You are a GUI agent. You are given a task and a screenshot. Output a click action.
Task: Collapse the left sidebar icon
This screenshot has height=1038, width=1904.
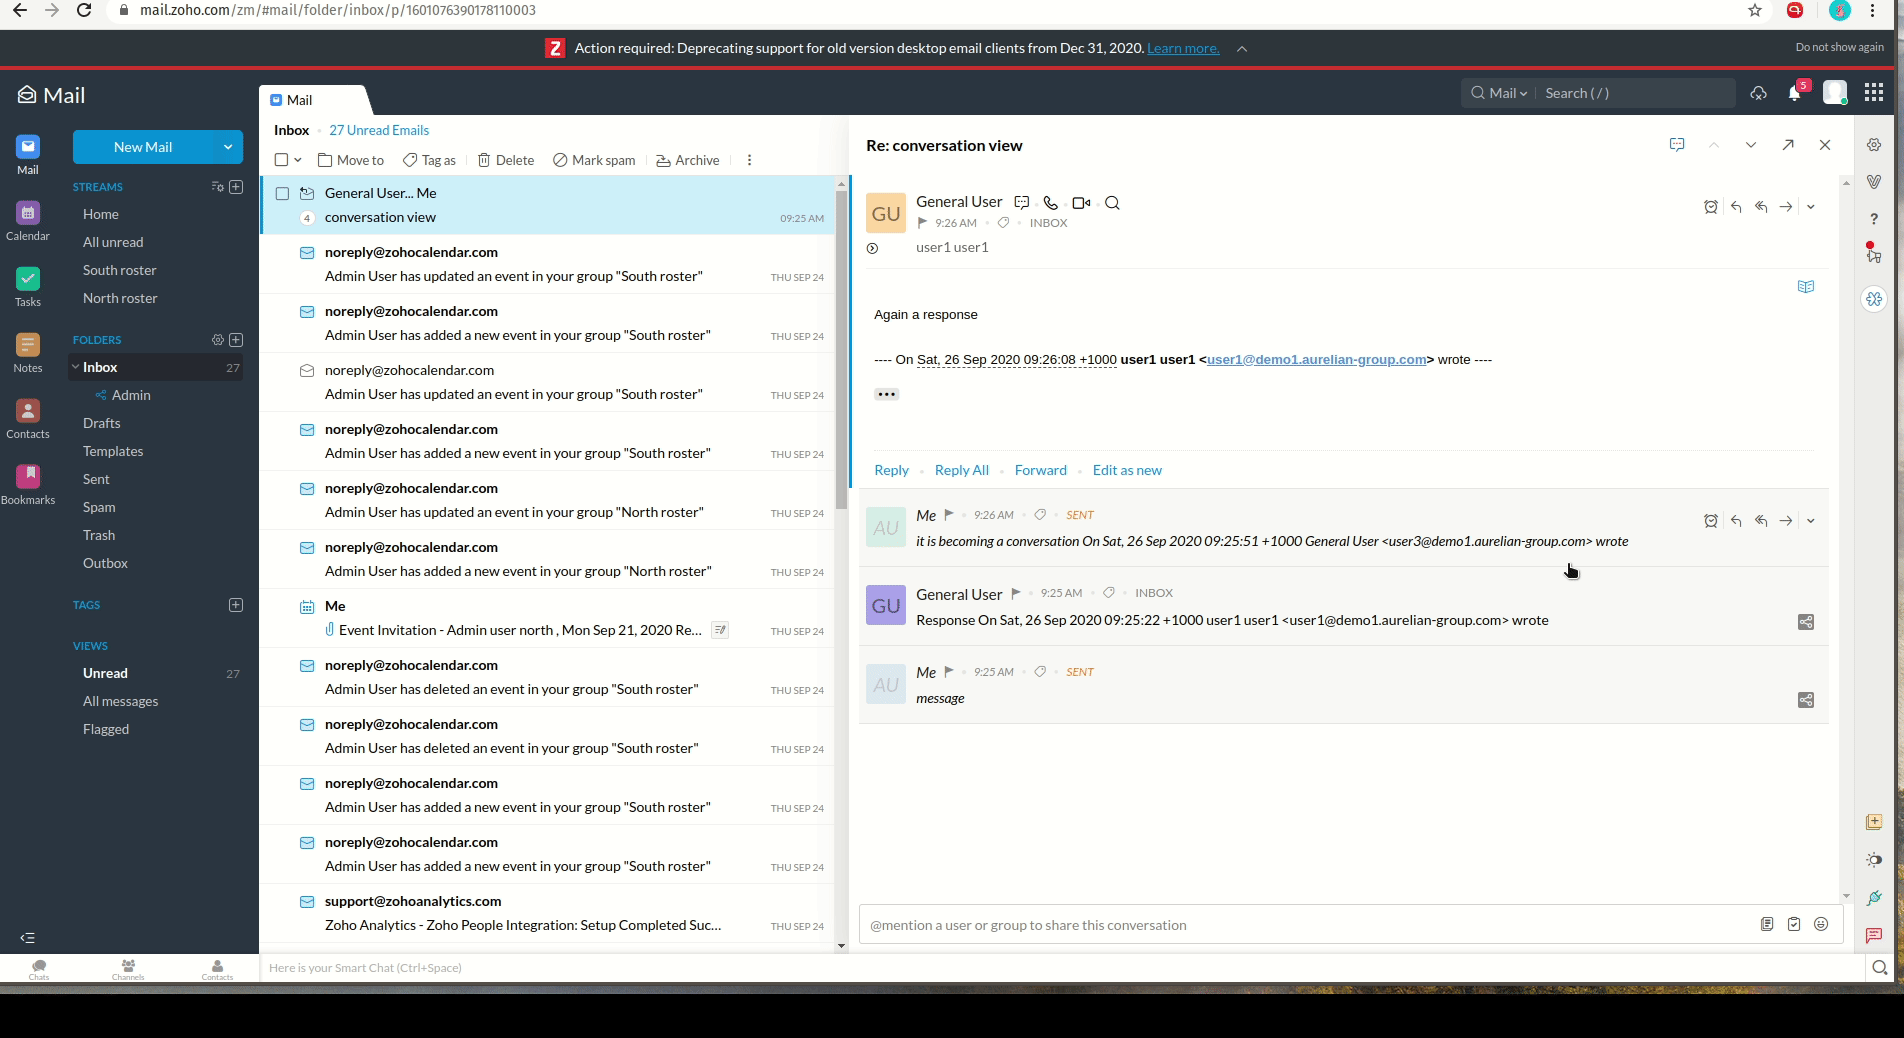point(28,938)
